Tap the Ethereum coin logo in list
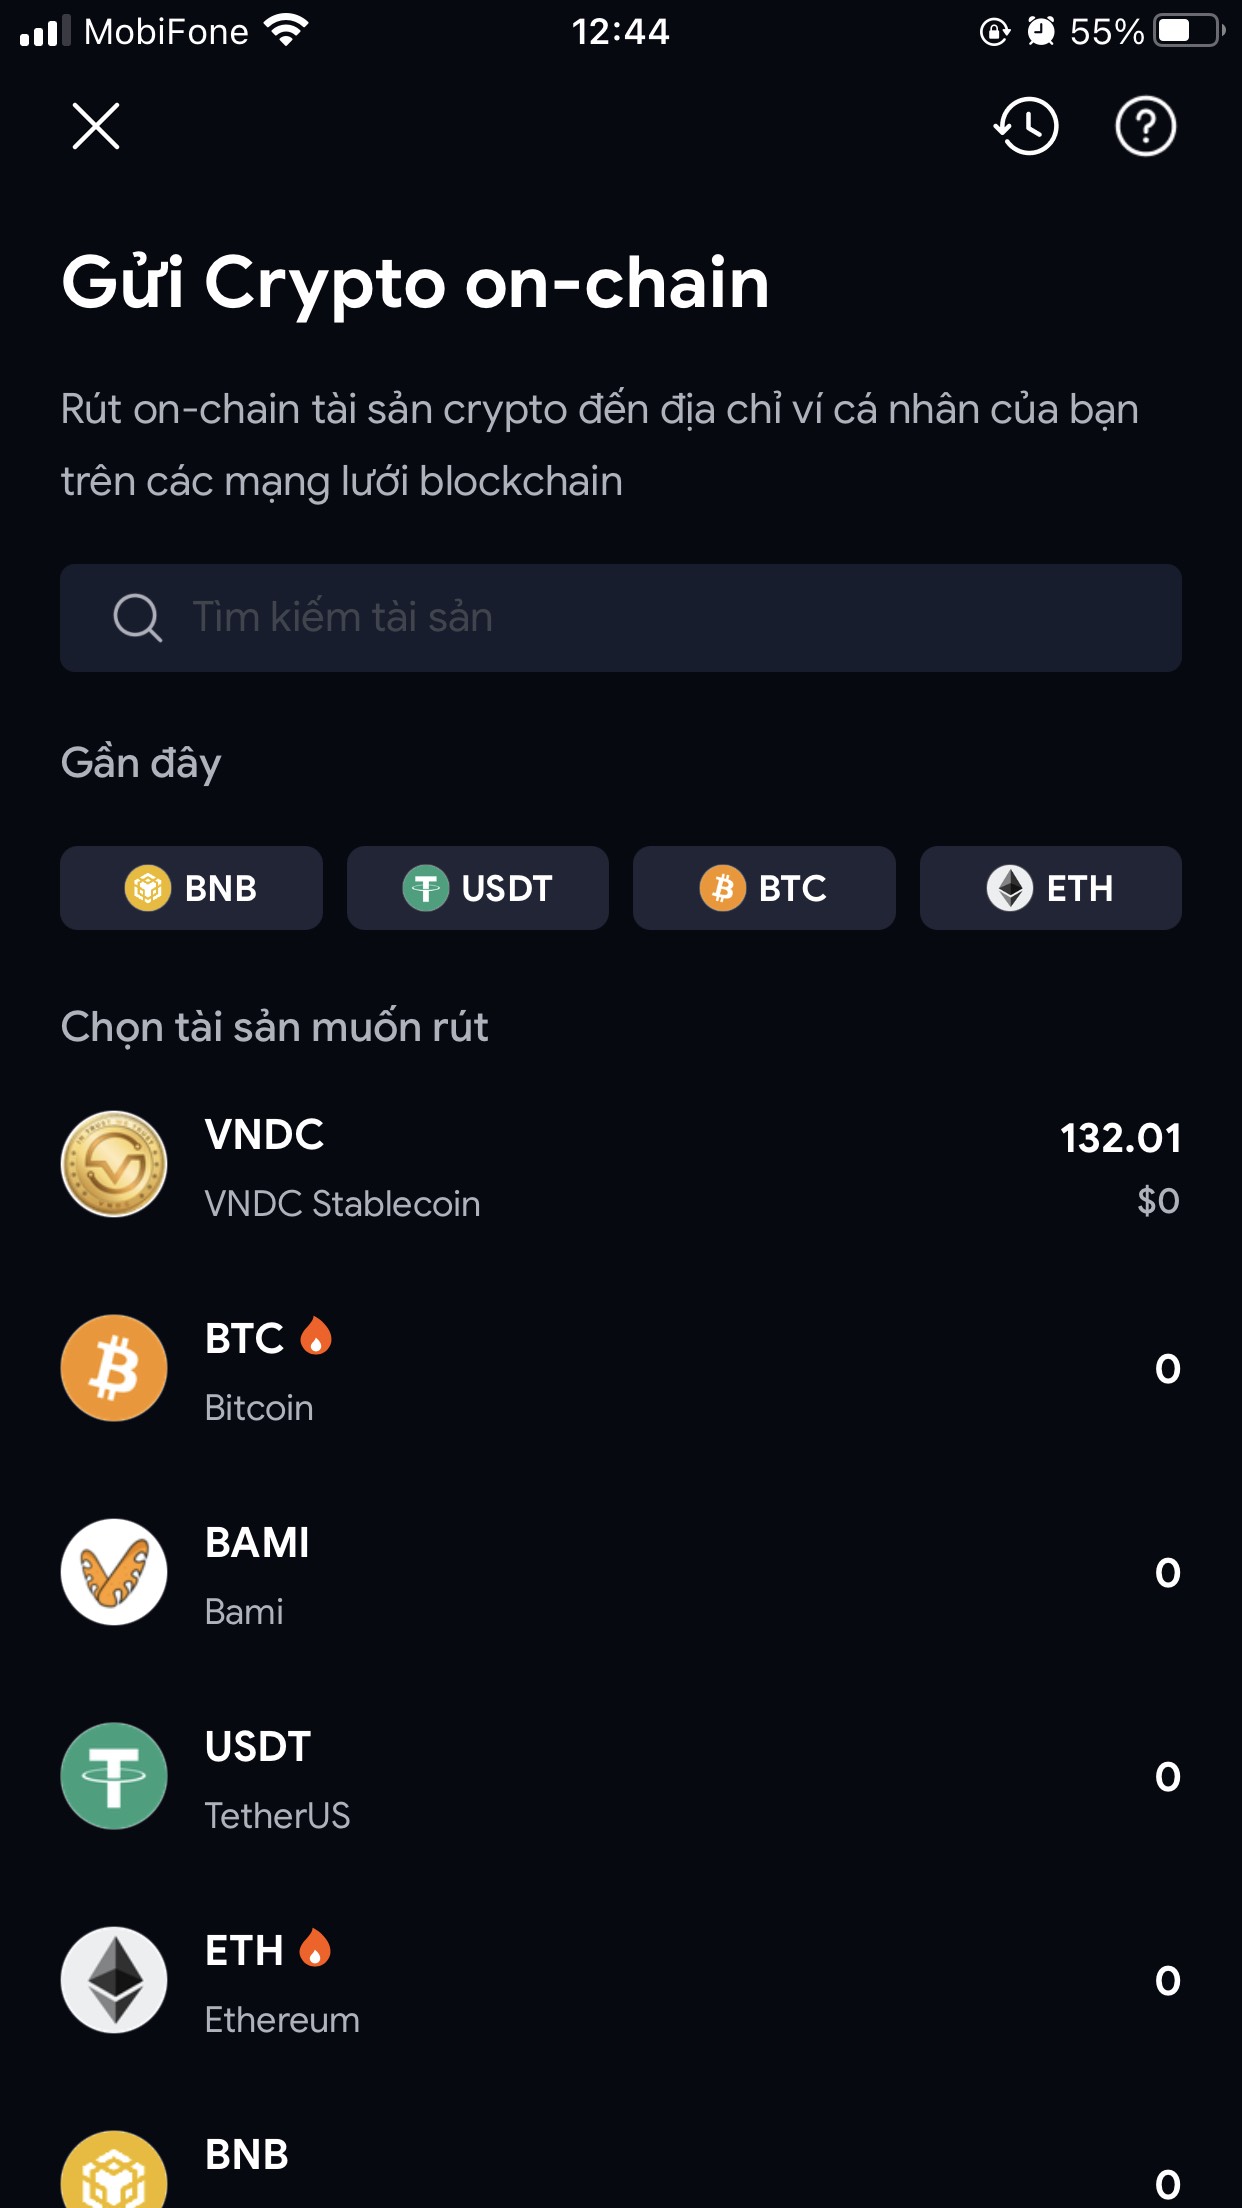The height and width of the screenshot is (2208, 1242). pos(114,1980)
